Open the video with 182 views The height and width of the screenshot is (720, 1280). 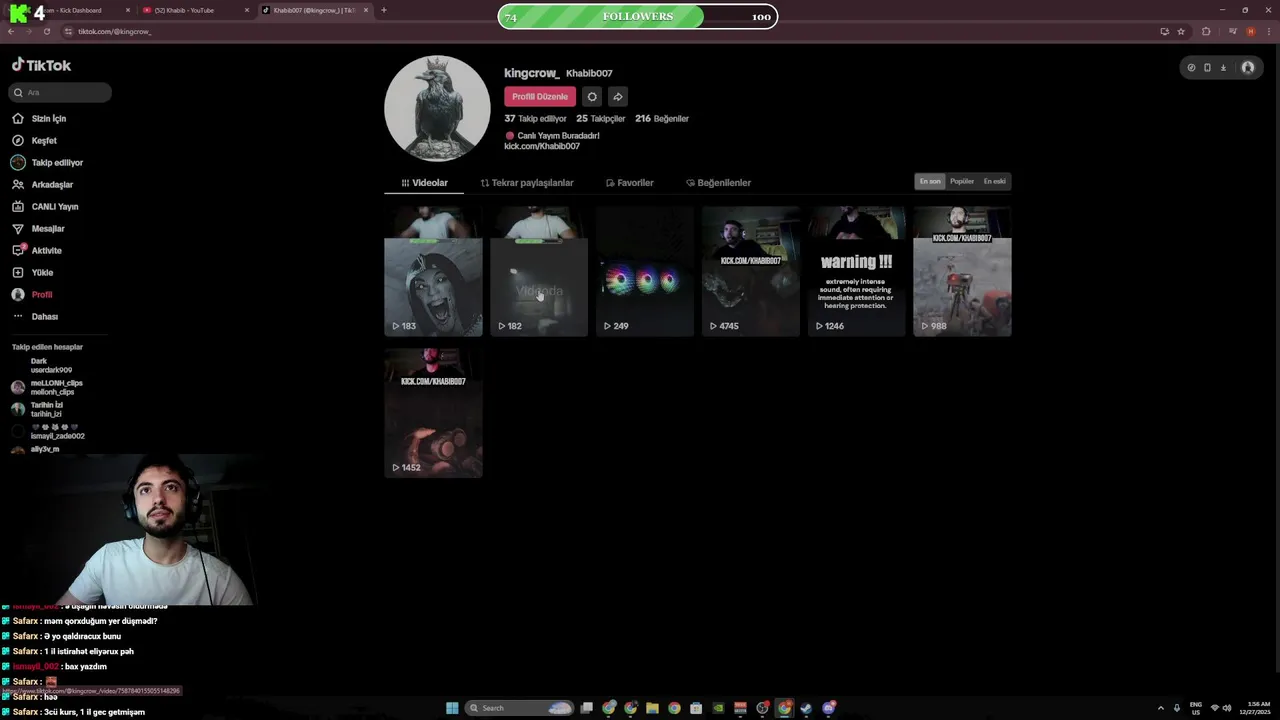[x=539, y=271]
